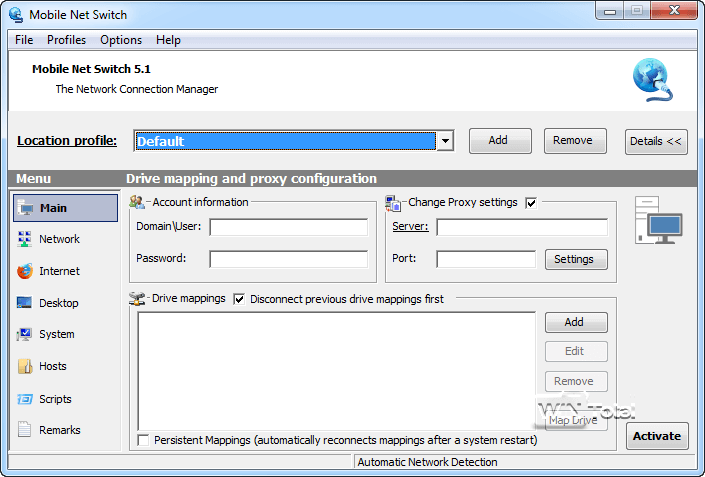Open proxy Settings button
Screen dimensions: 705x477
[x=576, y=259]
